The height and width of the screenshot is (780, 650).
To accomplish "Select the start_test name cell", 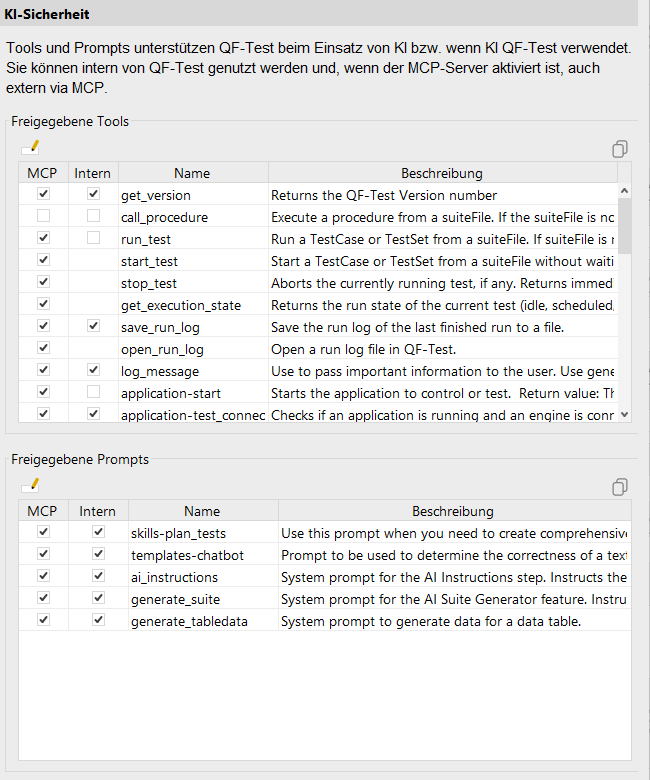I will tap(193, 261).
